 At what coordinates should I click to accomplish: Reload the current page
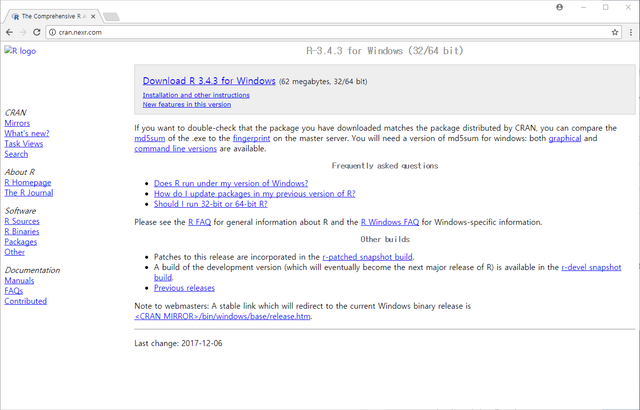coord(46,32)
